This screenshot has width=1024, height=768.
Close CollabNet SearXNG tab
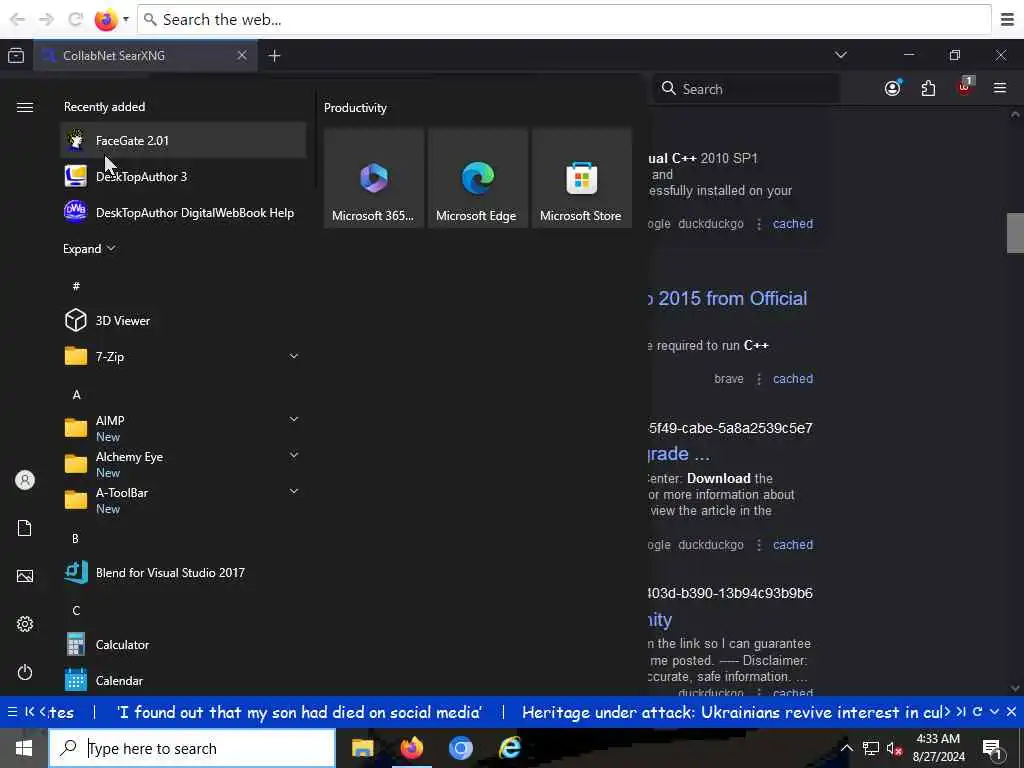[x=242, y=56]
